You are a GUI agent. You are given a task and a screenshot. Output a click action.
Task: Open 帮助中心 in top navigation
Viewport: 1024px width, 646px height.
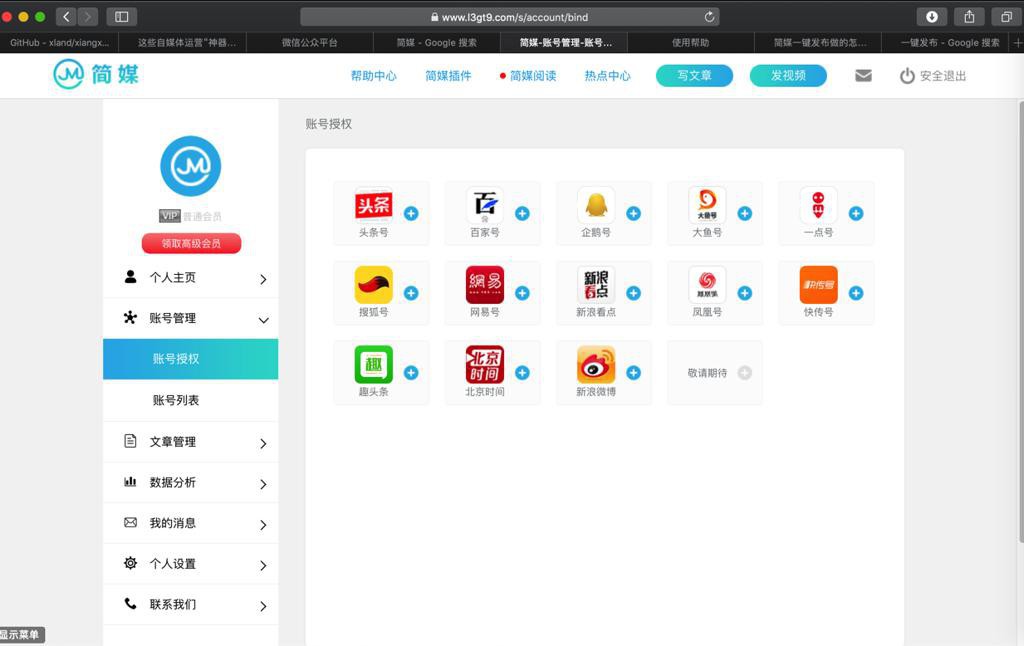(x=374, y=76)
